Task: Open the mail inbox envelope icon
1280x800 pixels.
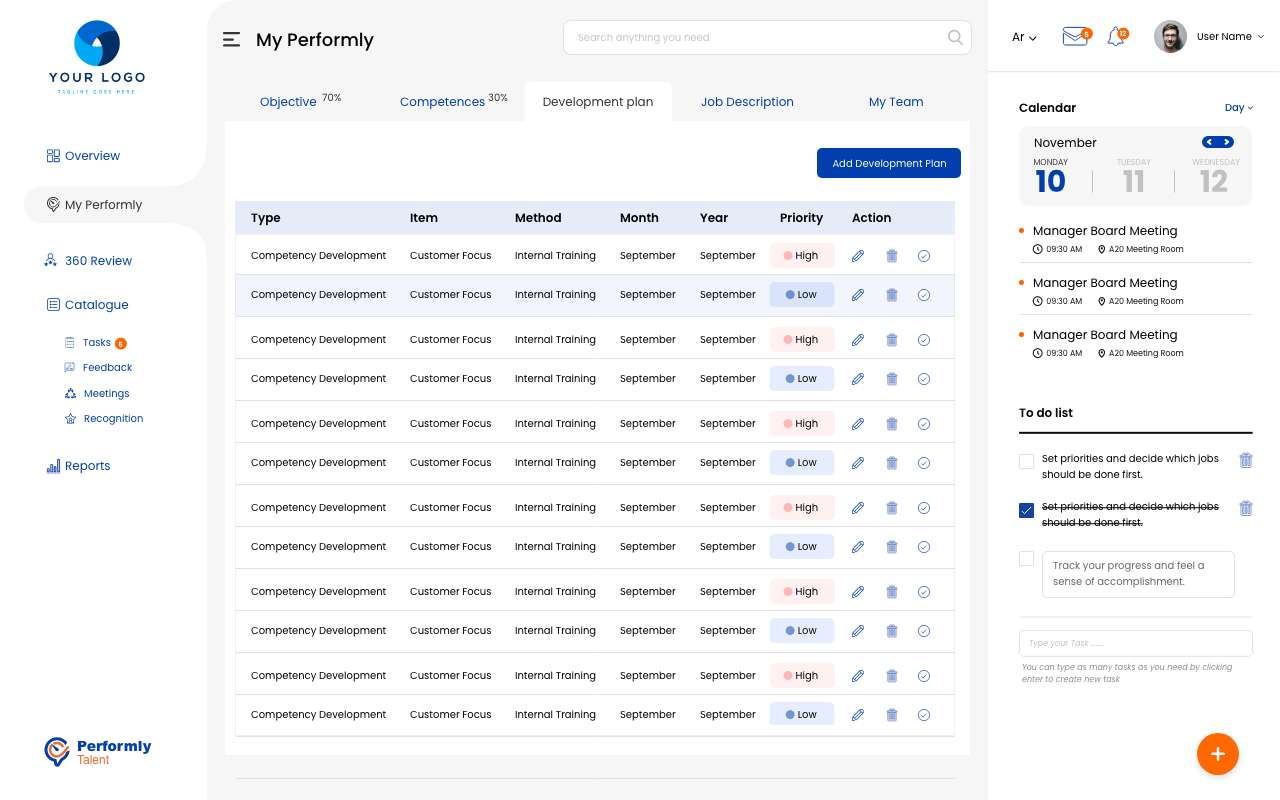Action: pos(1074,37)
